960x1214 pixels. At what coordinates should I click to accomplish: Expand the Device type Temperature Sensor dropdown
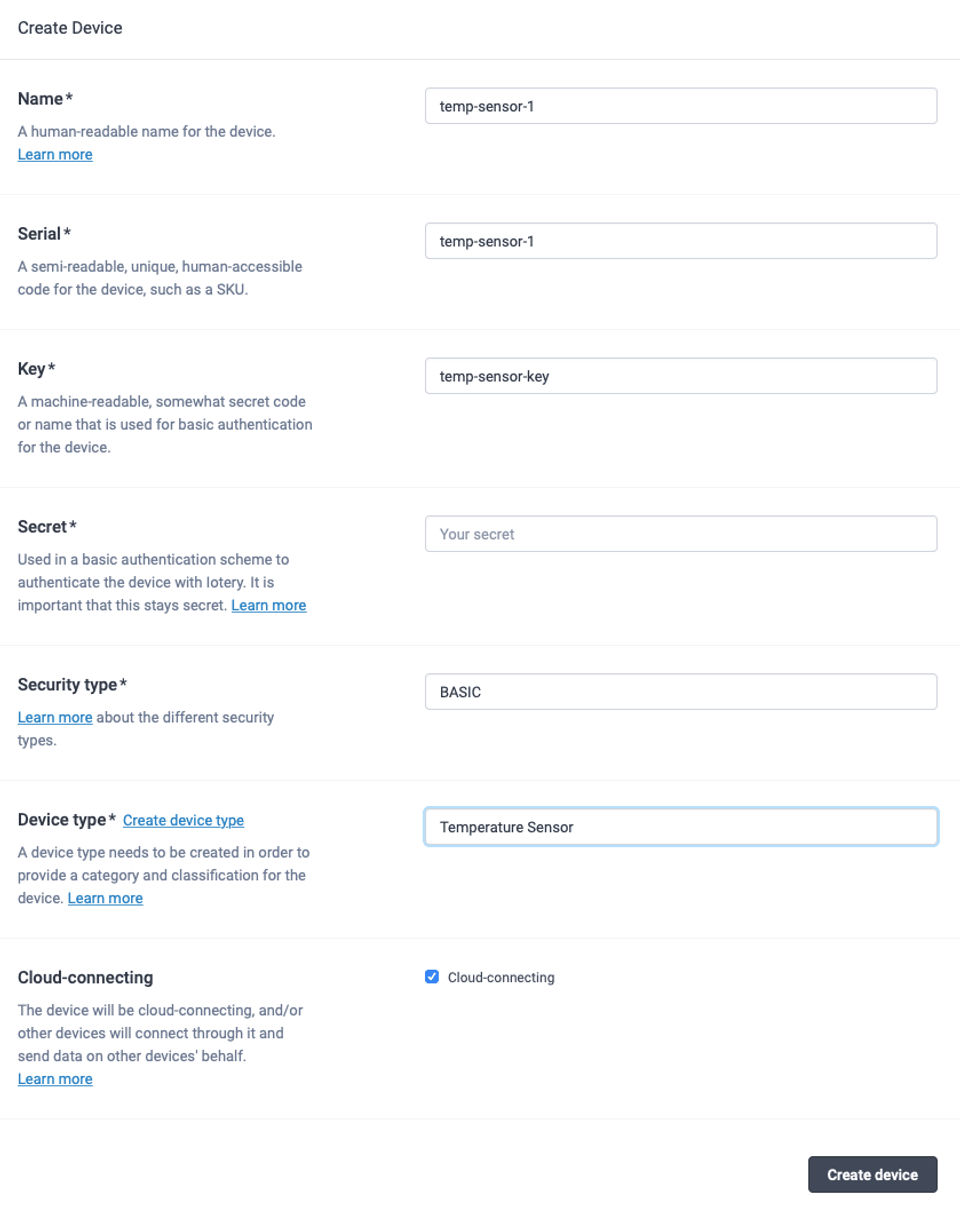[x=681, y=827]
